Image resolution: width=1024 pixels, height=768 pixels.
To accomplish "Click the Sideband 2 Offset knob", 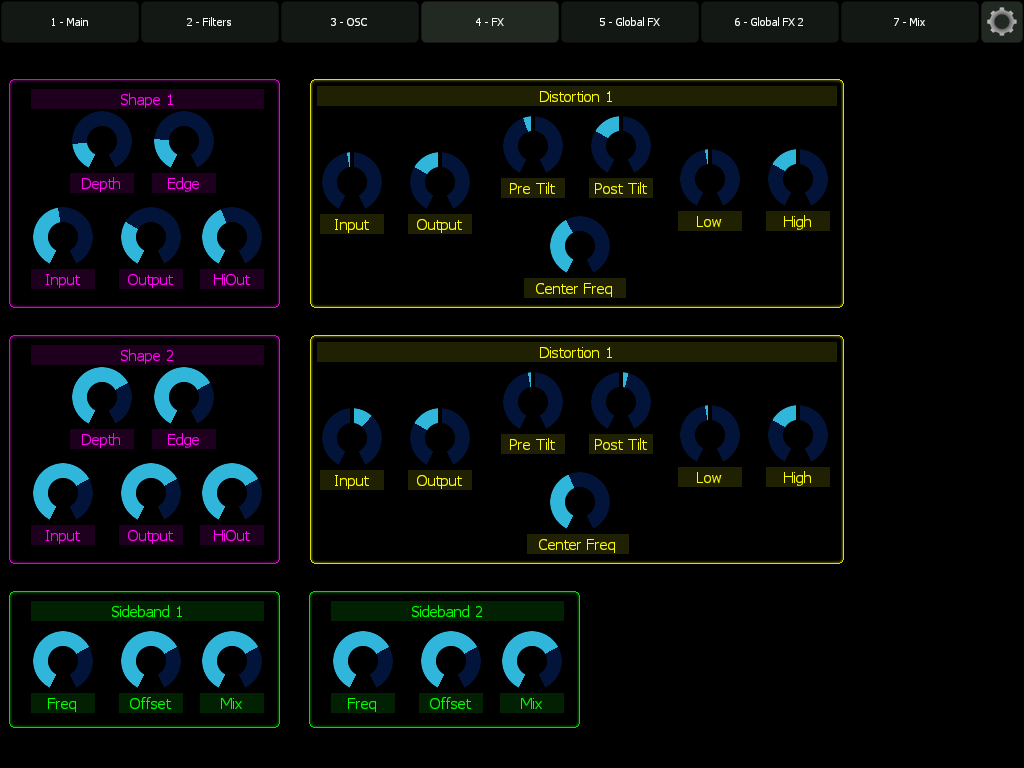I will pos(451,660).
